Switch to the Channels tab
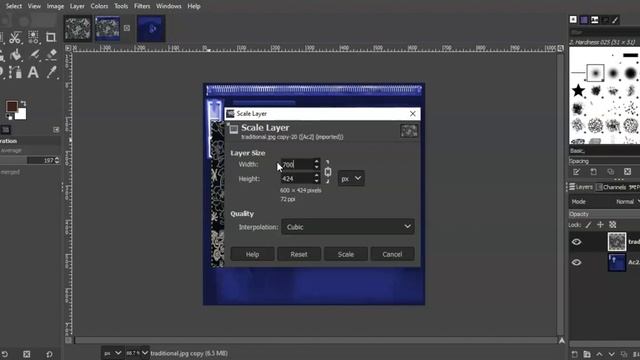 pyautogui.click(x=611, y=187)
